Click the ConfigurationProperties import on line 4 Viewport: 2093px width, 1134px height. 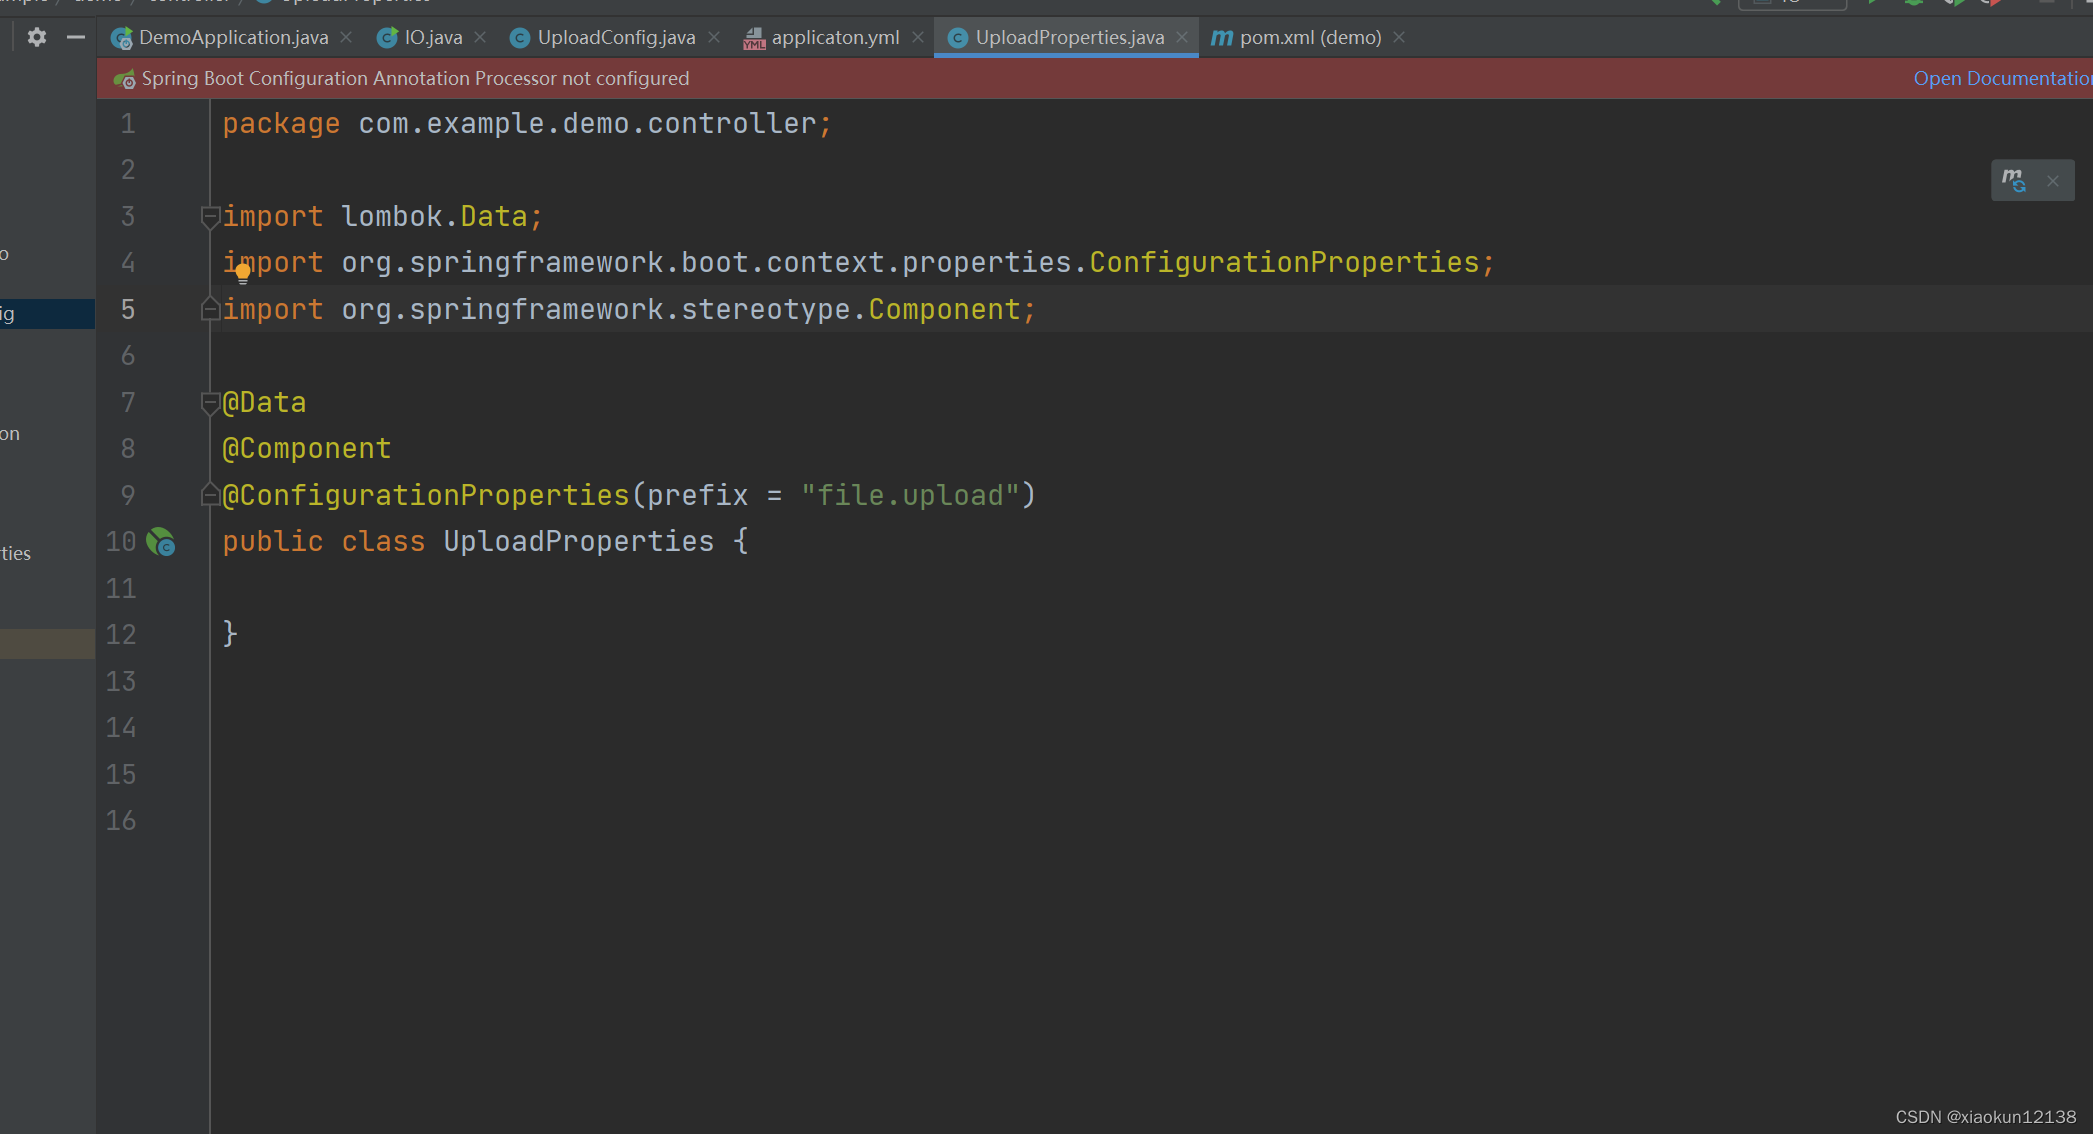pos(1284,262)
